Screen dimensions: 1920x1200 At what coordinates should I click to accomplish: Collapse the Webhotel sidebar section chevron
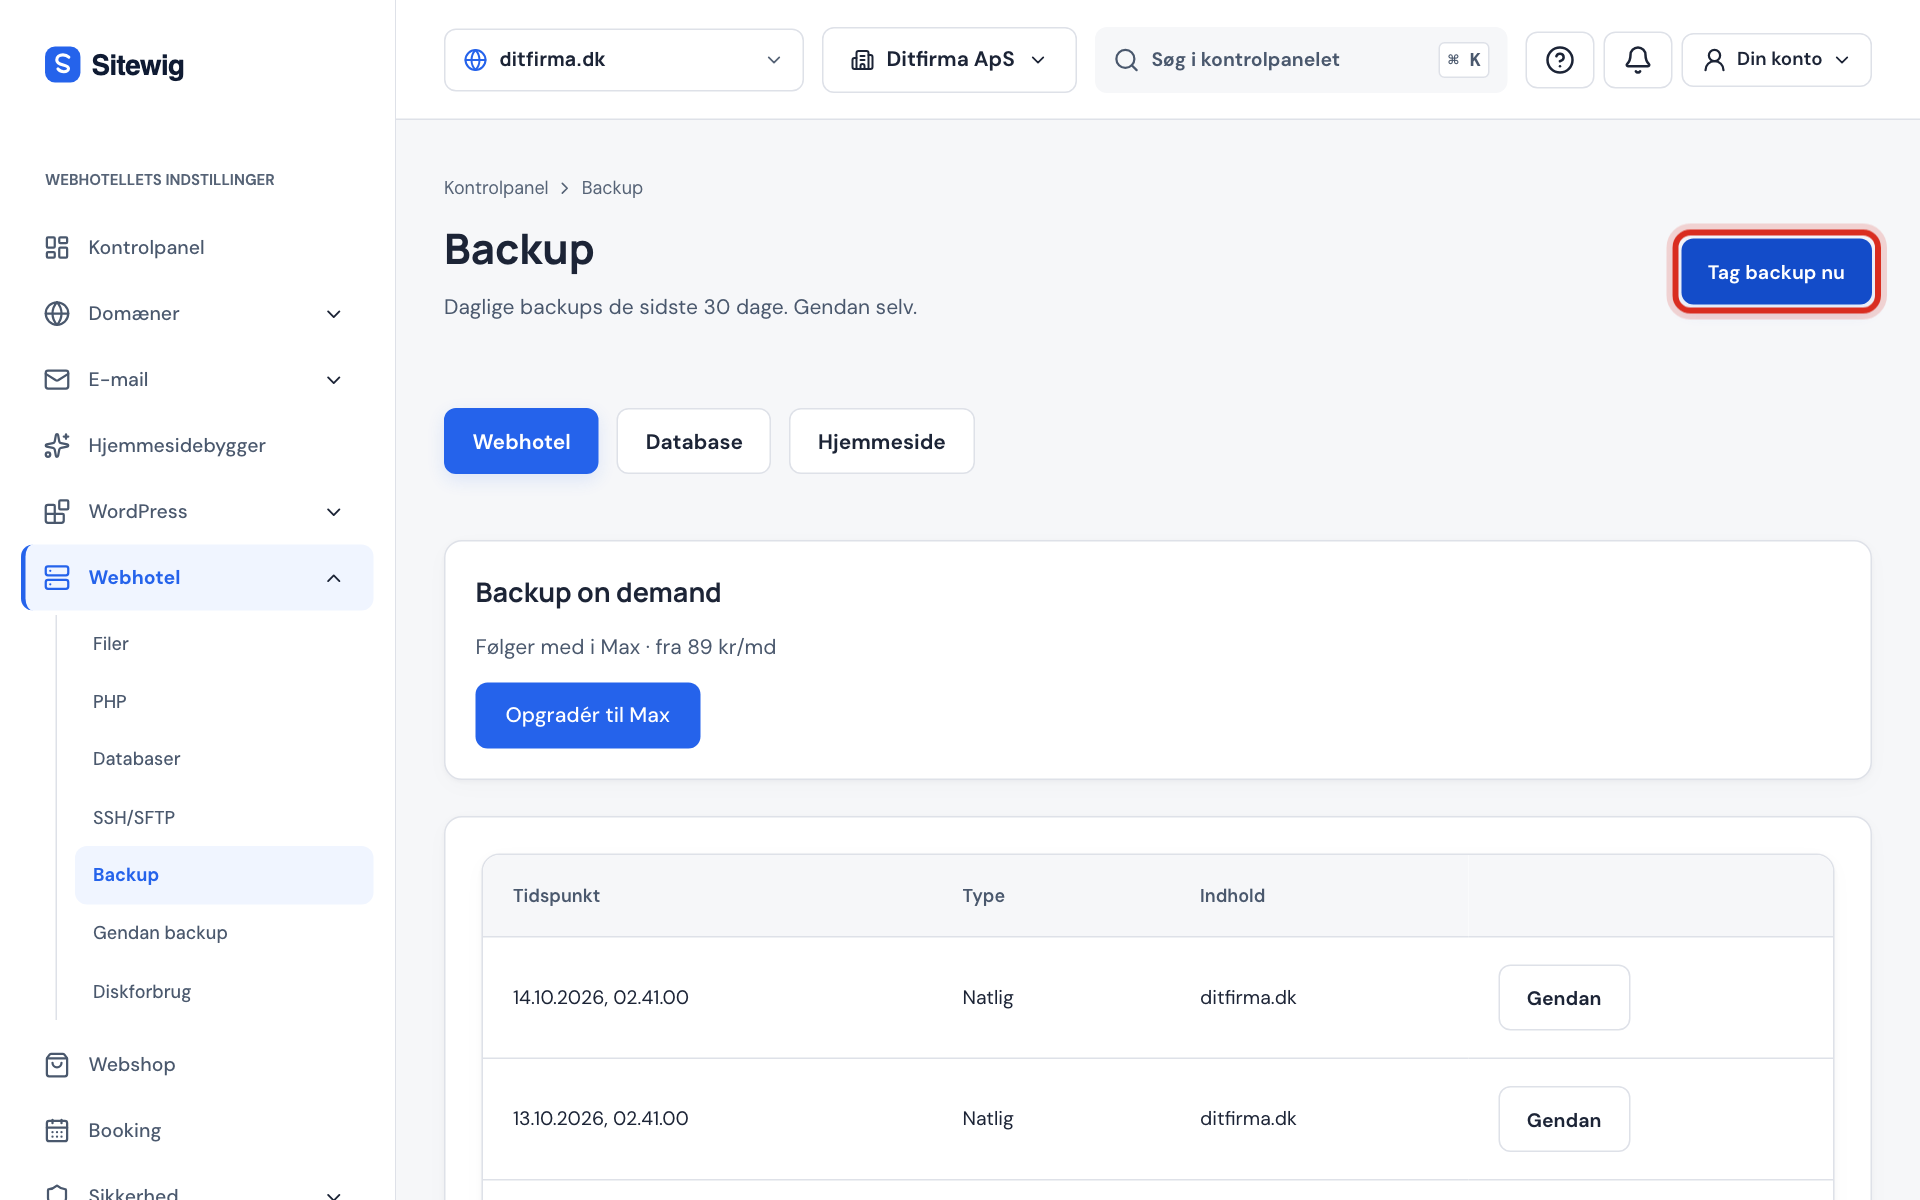click(334, 578)
